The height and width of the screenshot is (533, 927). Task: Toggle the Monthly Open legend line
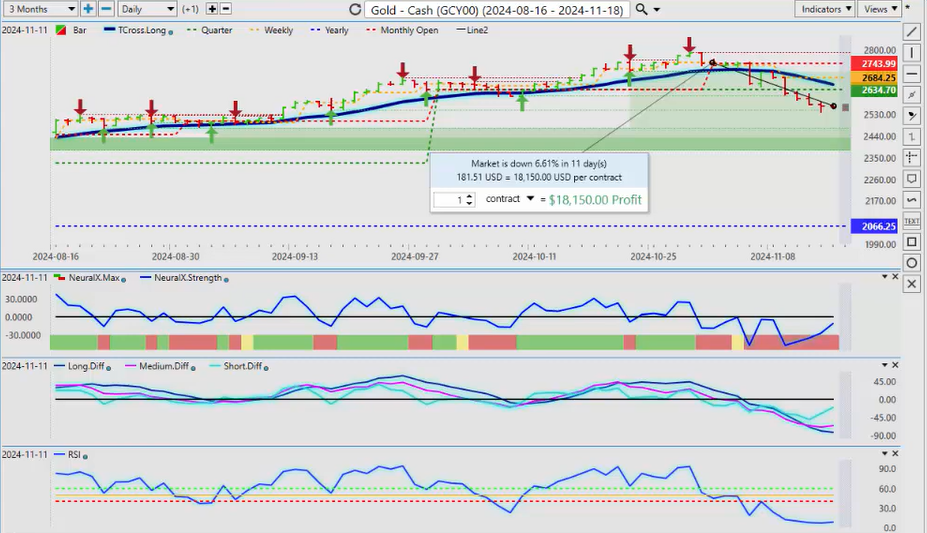point(404,30)
